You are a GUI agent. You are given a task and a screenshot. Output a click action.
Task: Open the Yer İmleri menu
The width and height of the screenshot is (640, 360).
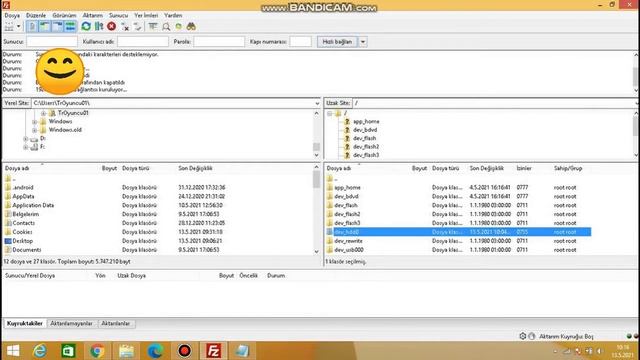[146, 15]
